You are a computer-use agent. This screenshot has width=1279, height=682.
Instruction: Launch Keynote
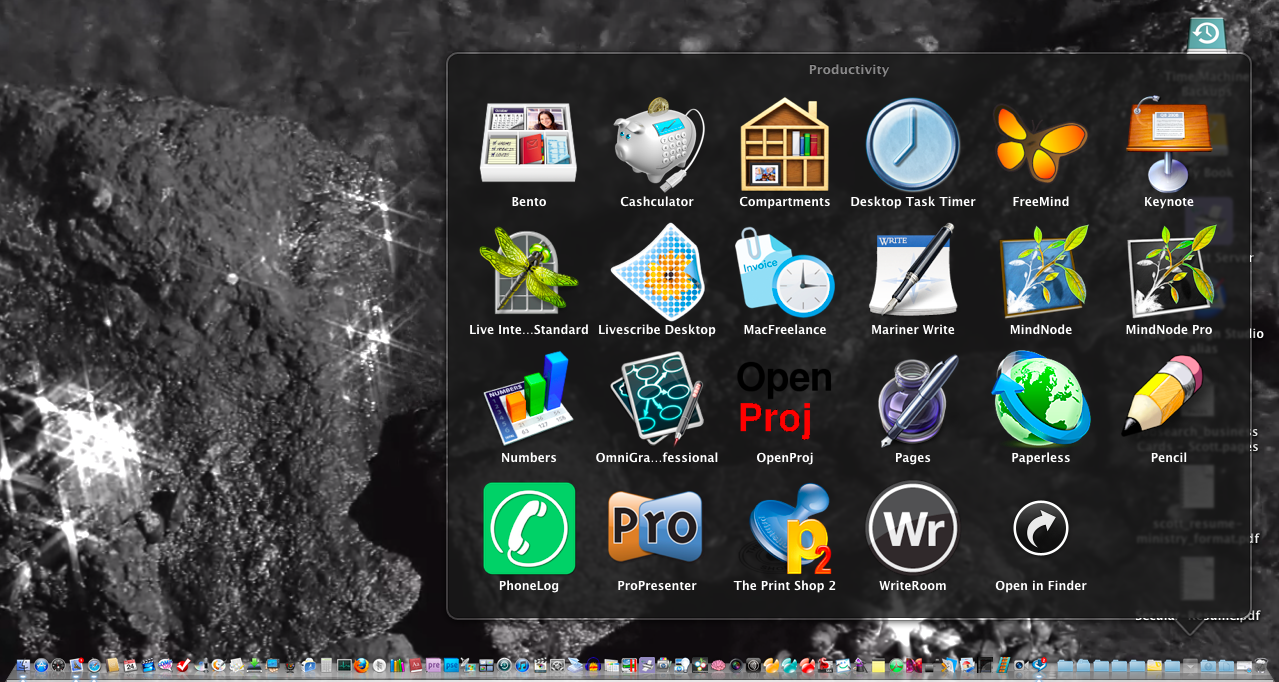[1169, 144]
